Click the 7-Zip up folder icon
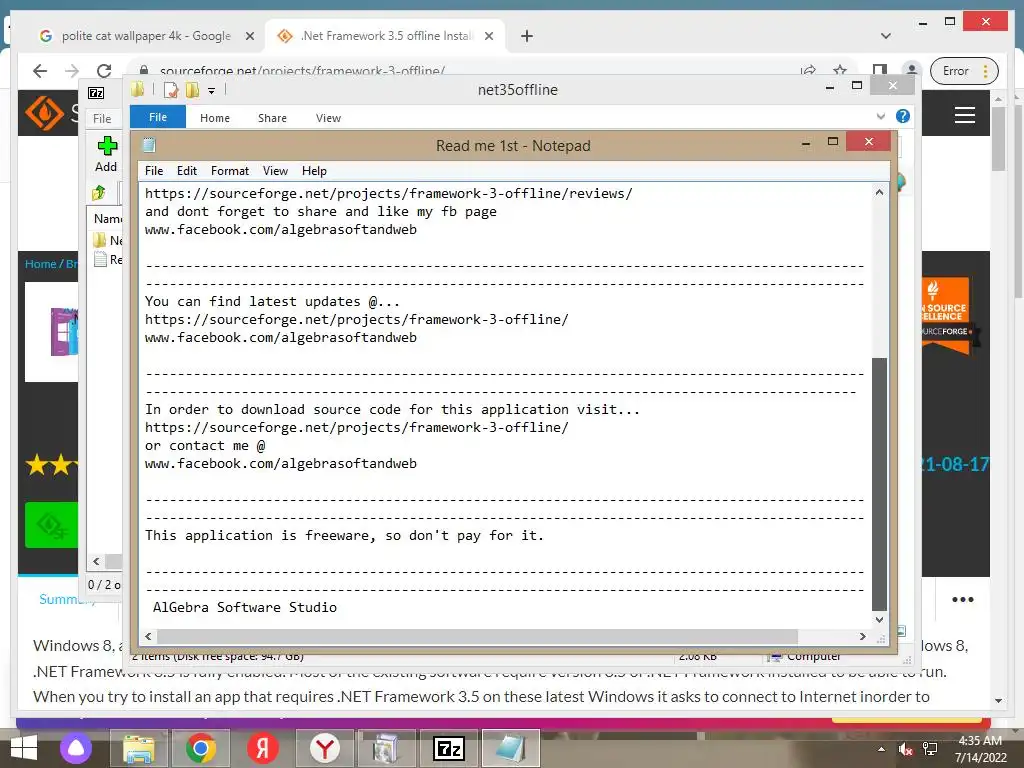 [99, 193]
